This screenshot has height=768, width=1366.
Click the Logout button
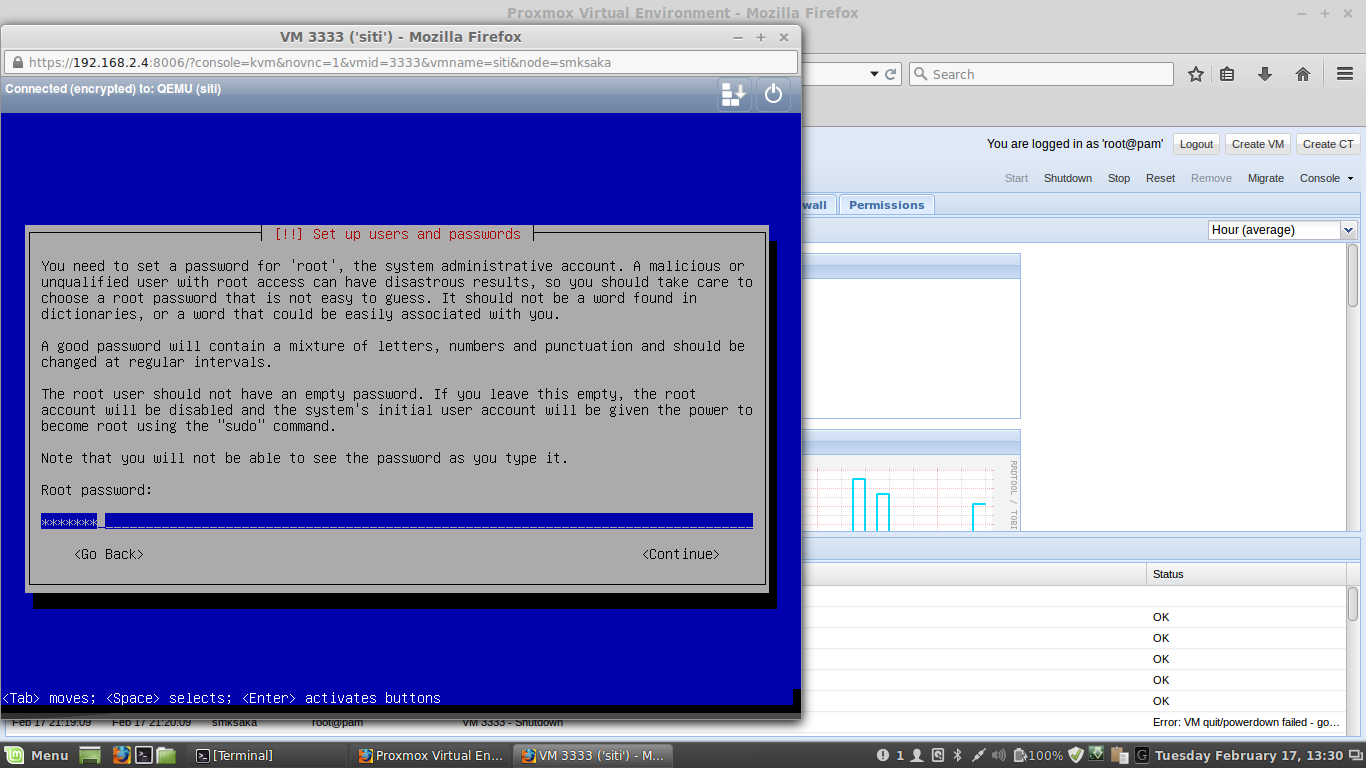click(x=1196, y=144)
